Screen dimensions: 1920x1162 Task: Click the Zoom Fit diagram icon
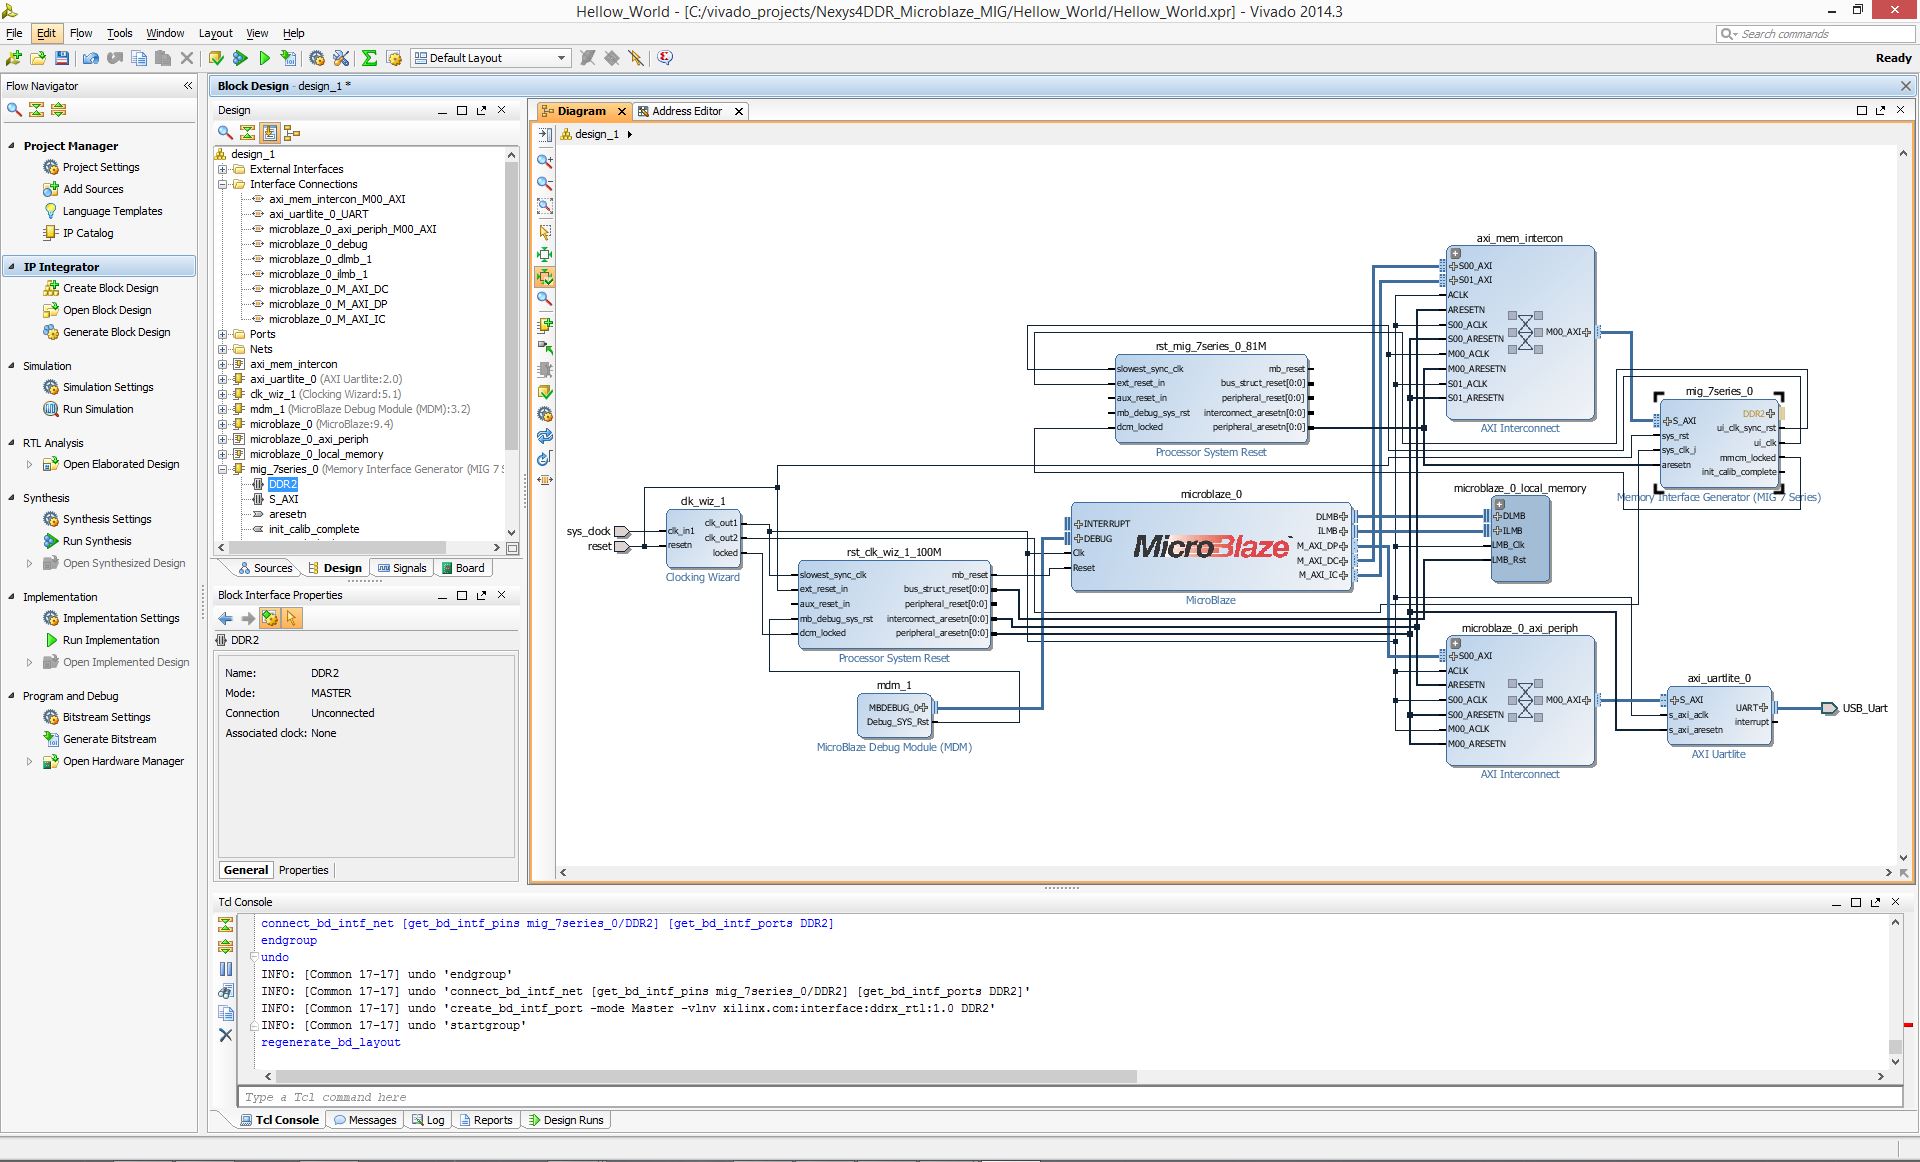[x=545, y=207]
